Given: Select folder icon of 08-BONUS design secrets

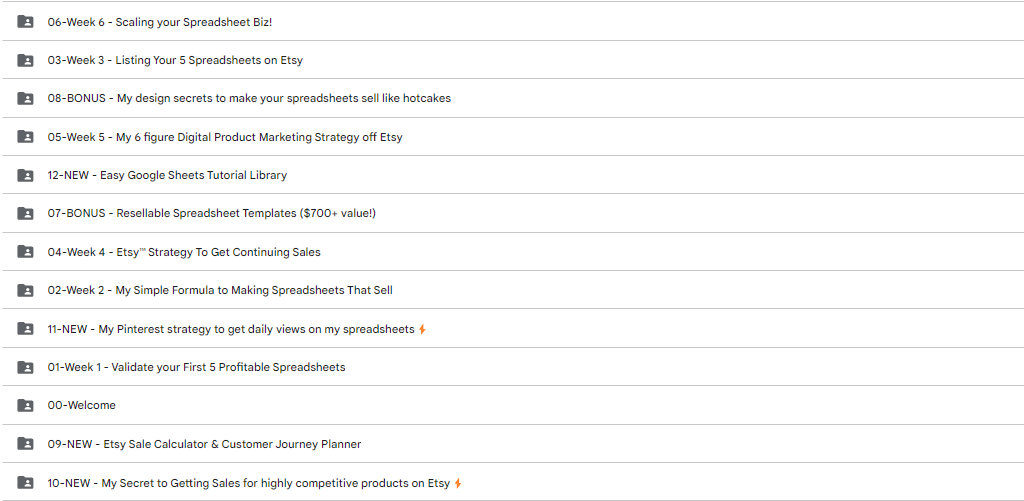Looking at the screenshot, I should [25, 99].
